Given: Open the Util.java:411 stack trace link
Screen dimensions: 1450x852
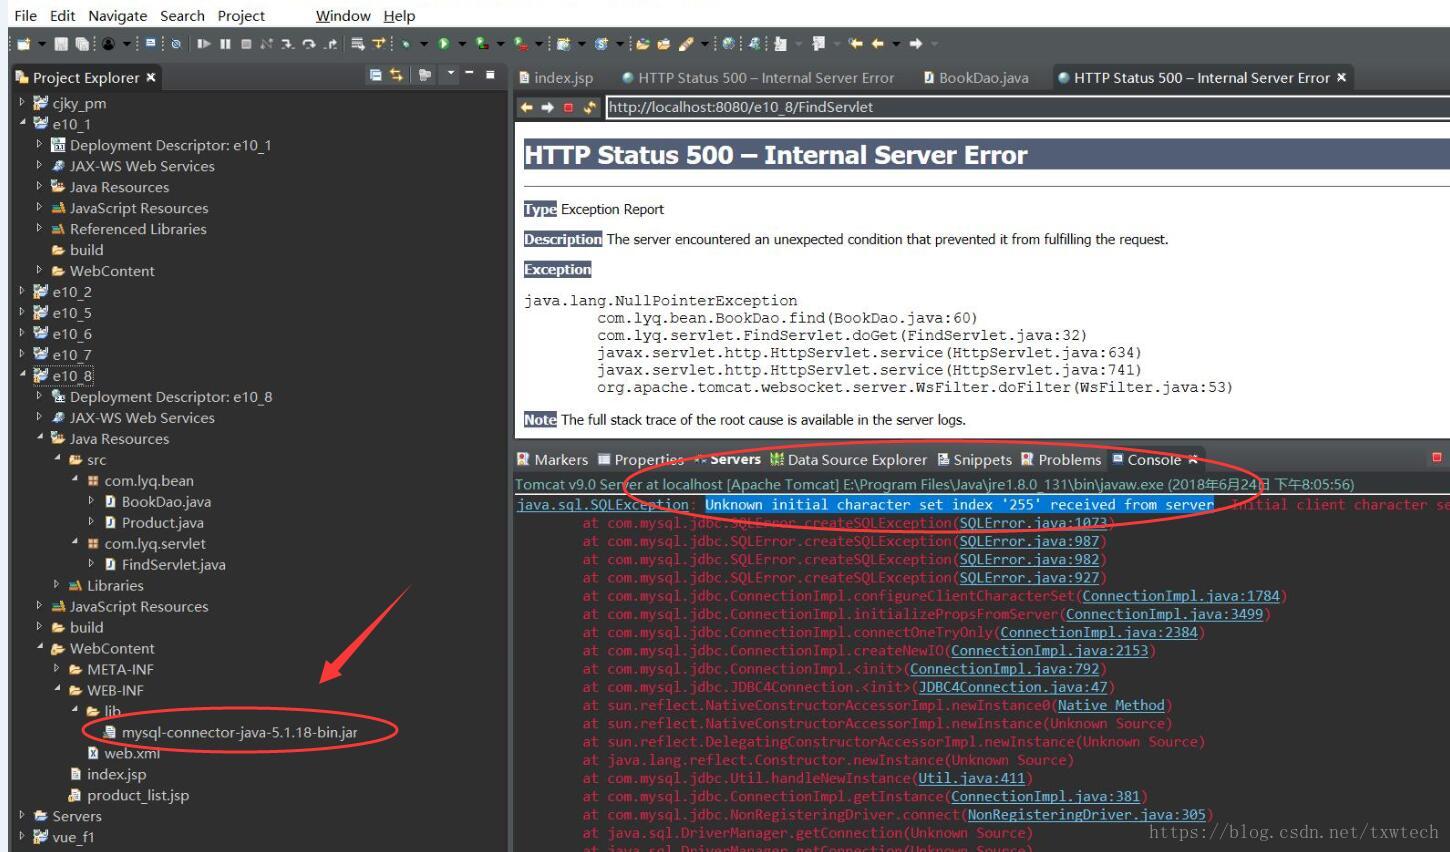Looking at the screenshot, I should point(972,778).
